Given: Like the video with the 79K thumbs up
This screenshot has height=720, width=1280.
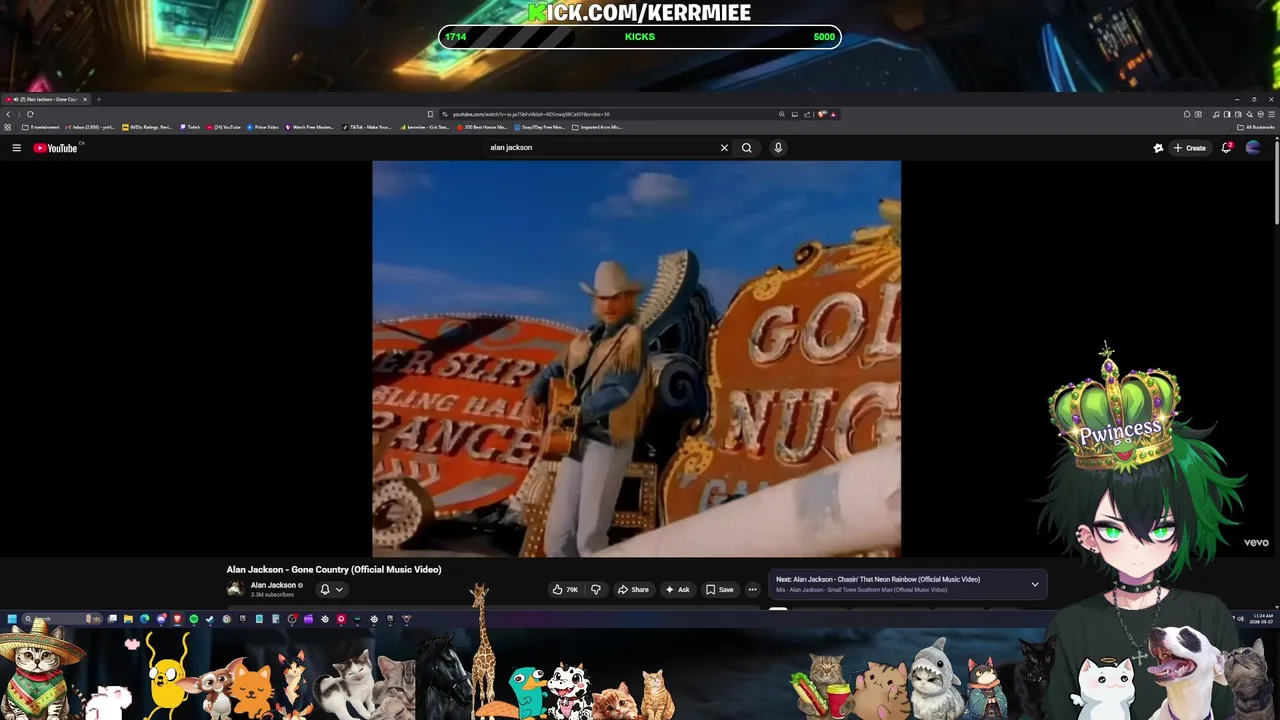Looking at the screenshot, I should [x=566, y=590].
